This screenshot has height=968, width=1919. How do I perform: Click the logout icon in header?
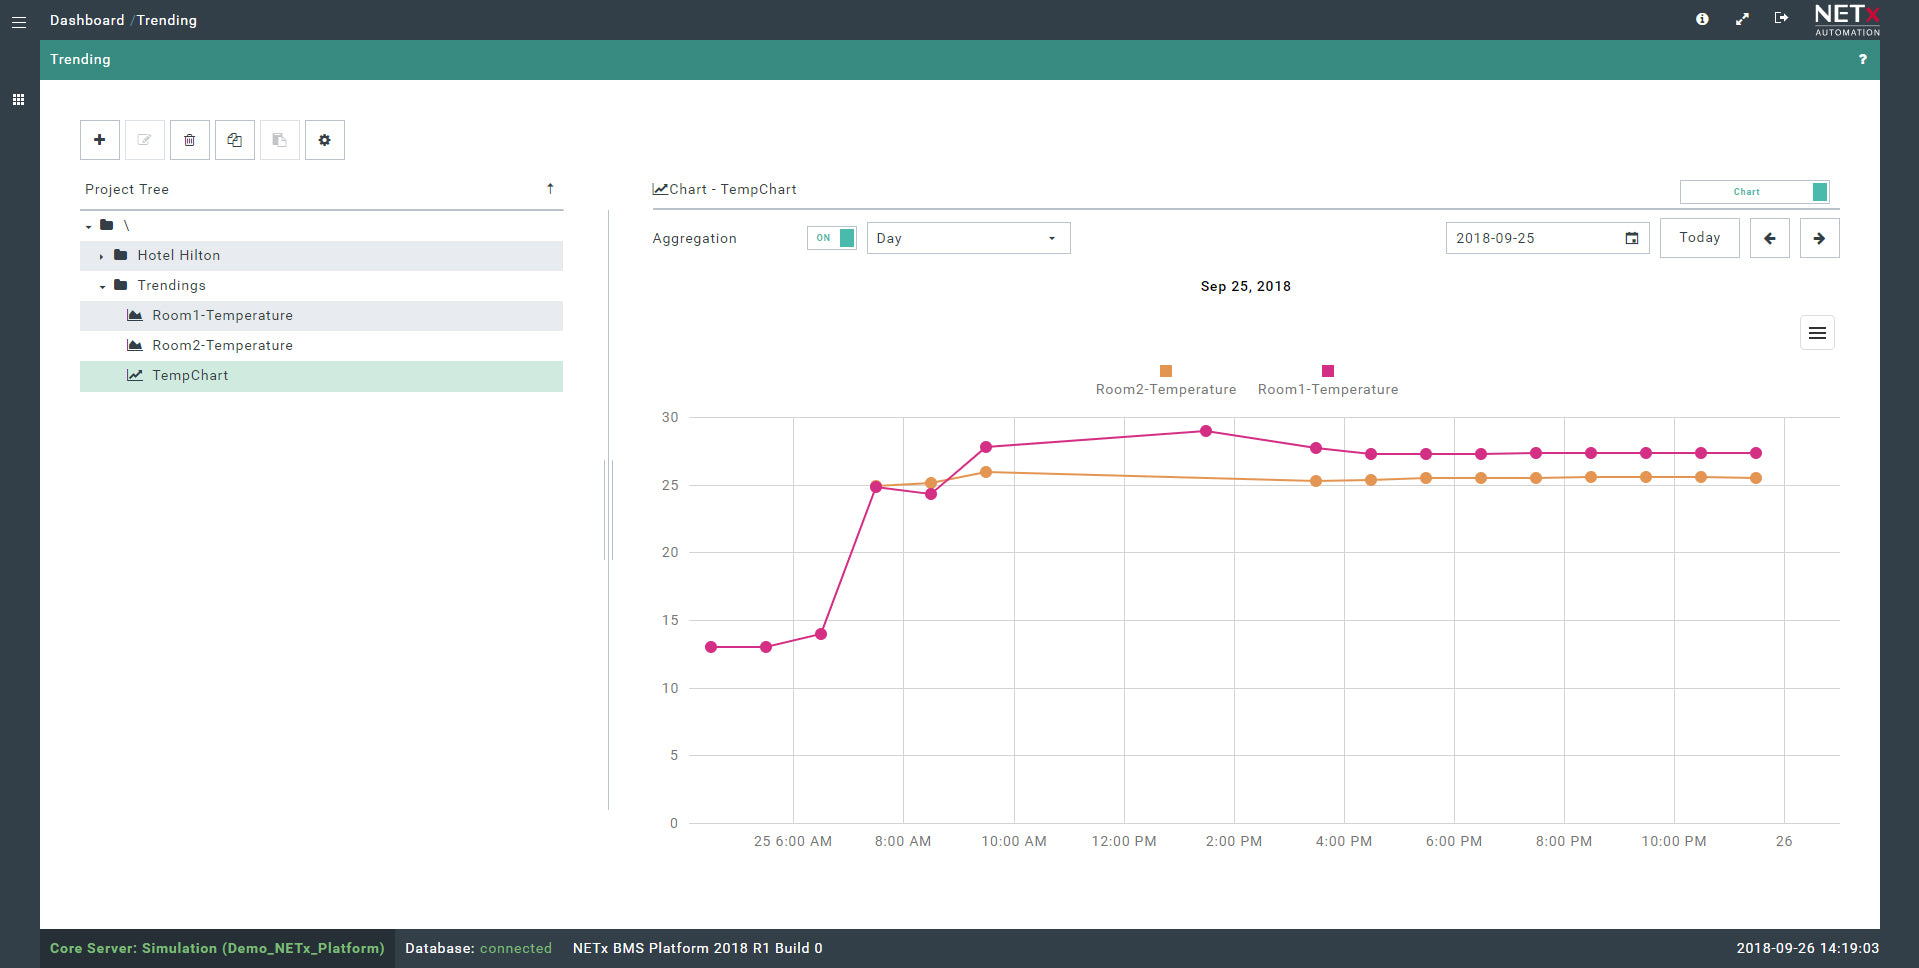pos(1781,18)
